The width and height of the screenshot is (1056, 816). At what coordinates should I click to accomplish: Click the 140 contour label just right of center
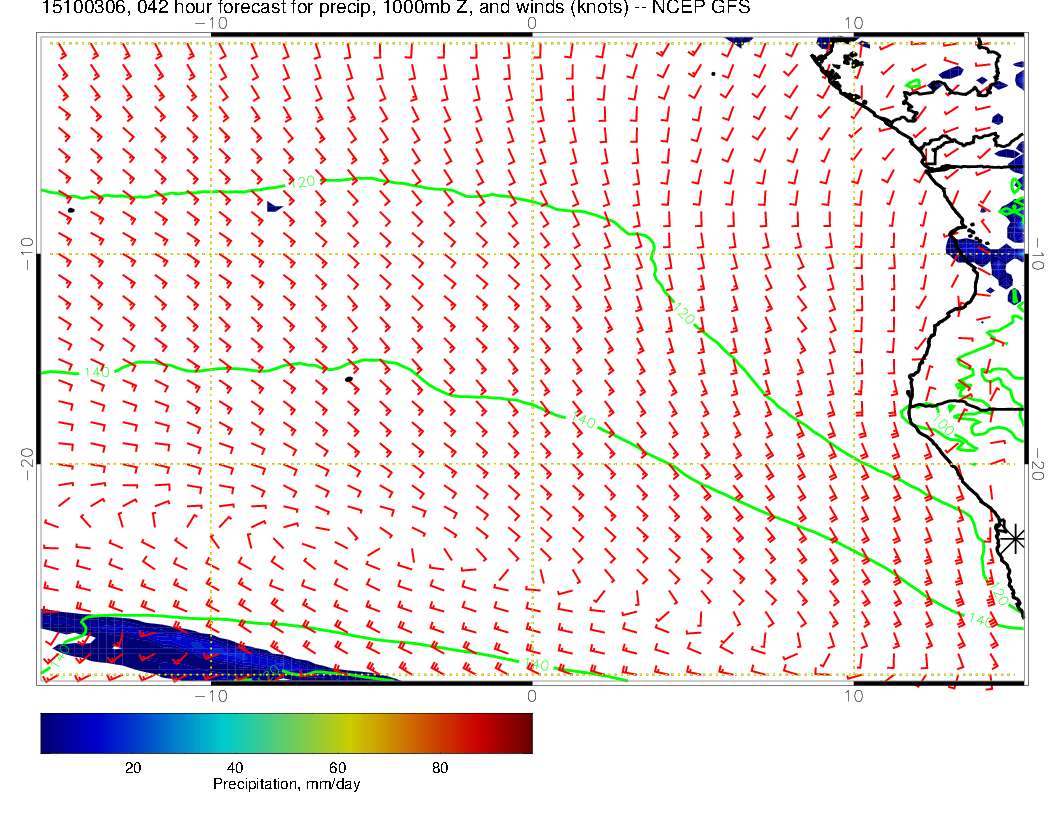[x=584, y=422]
